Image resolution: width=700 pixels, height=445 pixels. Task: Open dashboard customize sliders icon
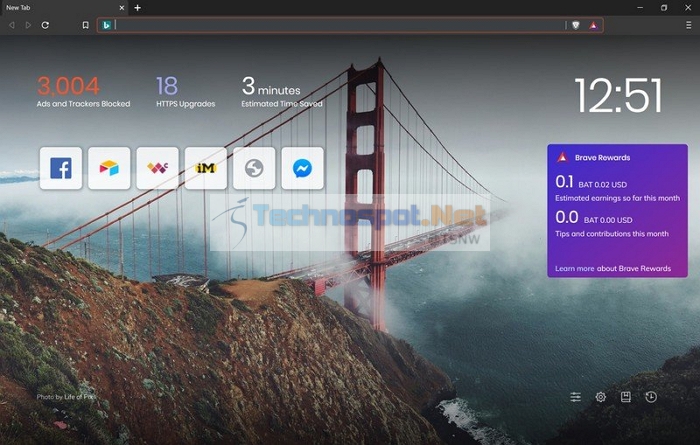(575, 396)
